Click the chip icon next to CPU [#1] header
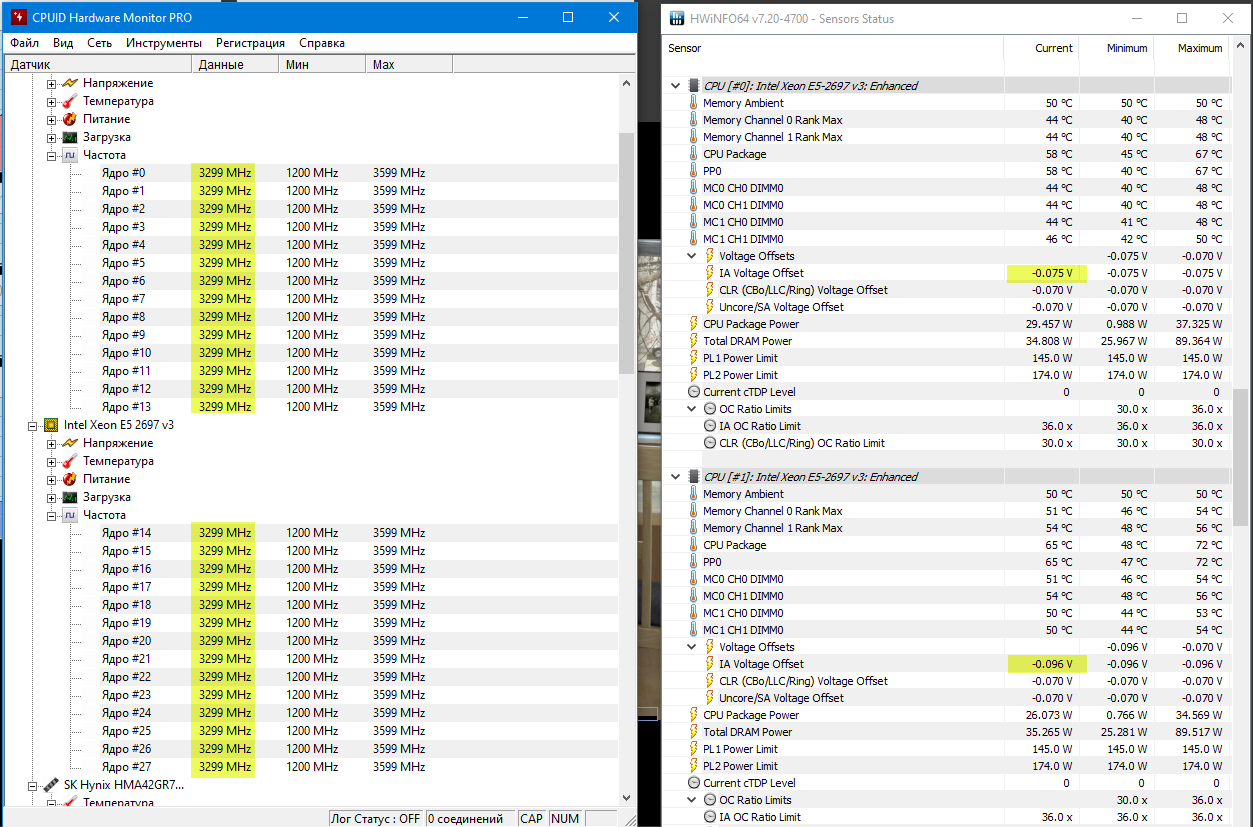This screenshot has width=1253, height=827. pyautogui.click(x=694, y=477)
